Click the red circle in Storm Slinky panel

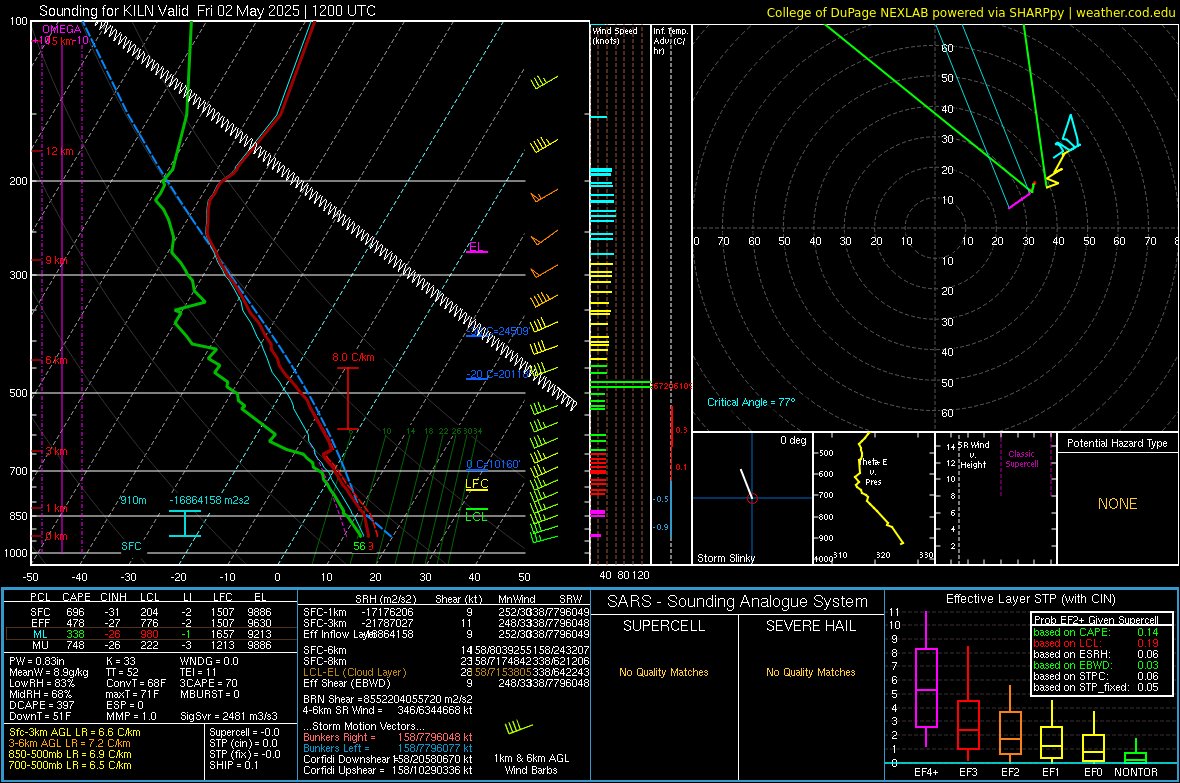pyautogui.click(x=752, y=498)
